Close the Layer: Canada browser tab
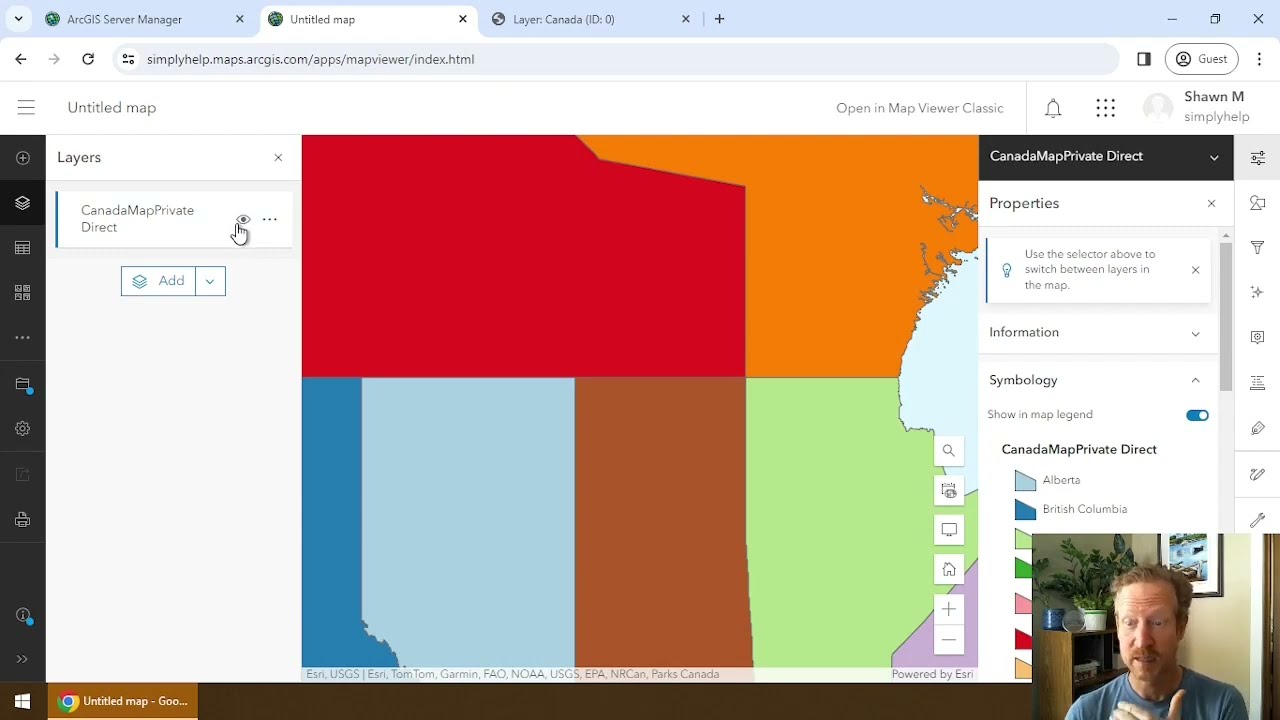 point(686,19)
